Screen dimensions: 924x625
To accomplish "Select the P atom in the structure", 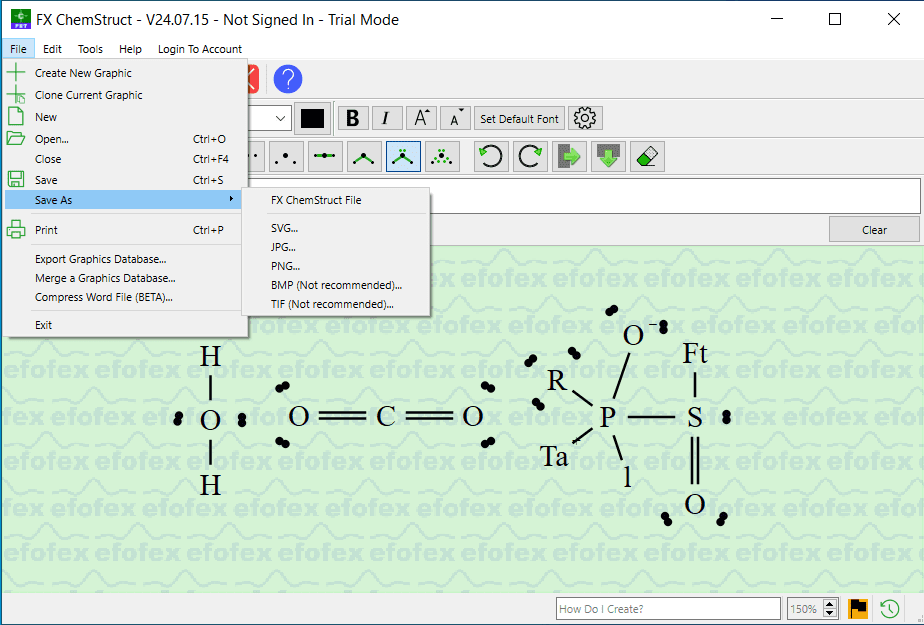I will coord(608,417).
